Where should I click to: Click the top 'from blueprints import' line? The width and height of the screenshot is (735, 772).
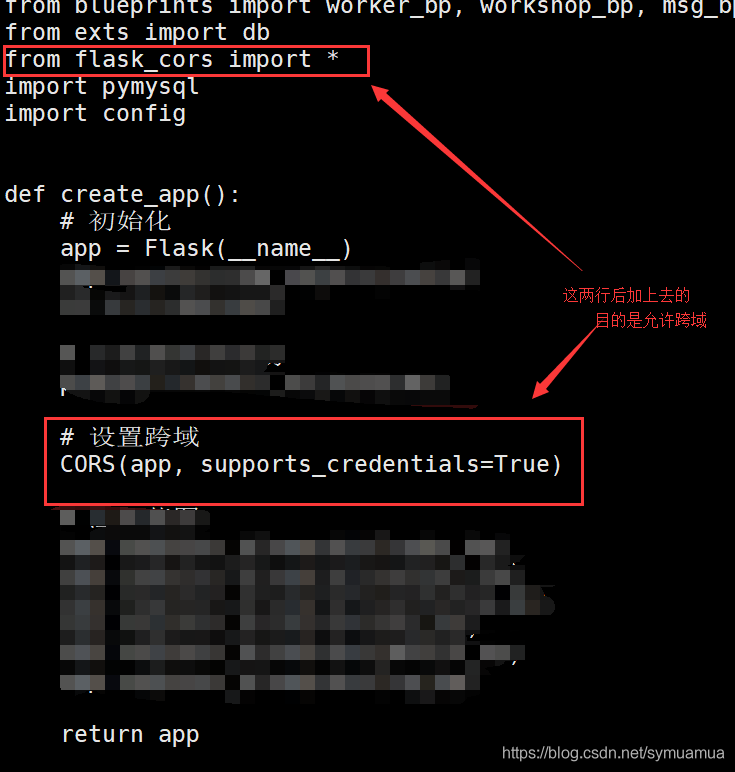(x=370, y=7)
